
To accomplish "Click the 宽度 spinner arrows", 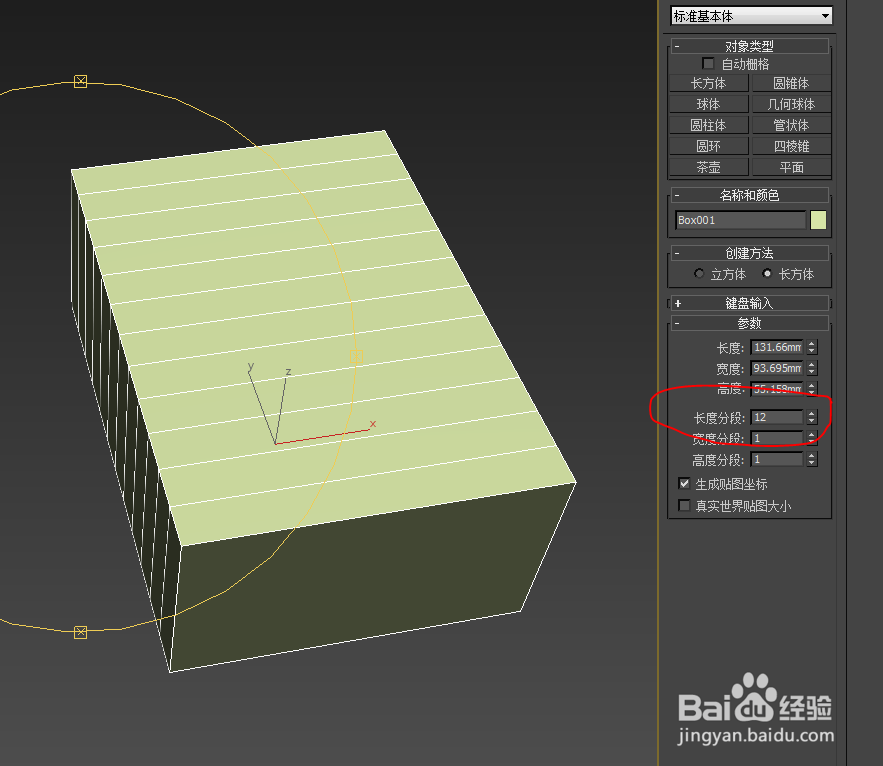I will tap(811, 368).
